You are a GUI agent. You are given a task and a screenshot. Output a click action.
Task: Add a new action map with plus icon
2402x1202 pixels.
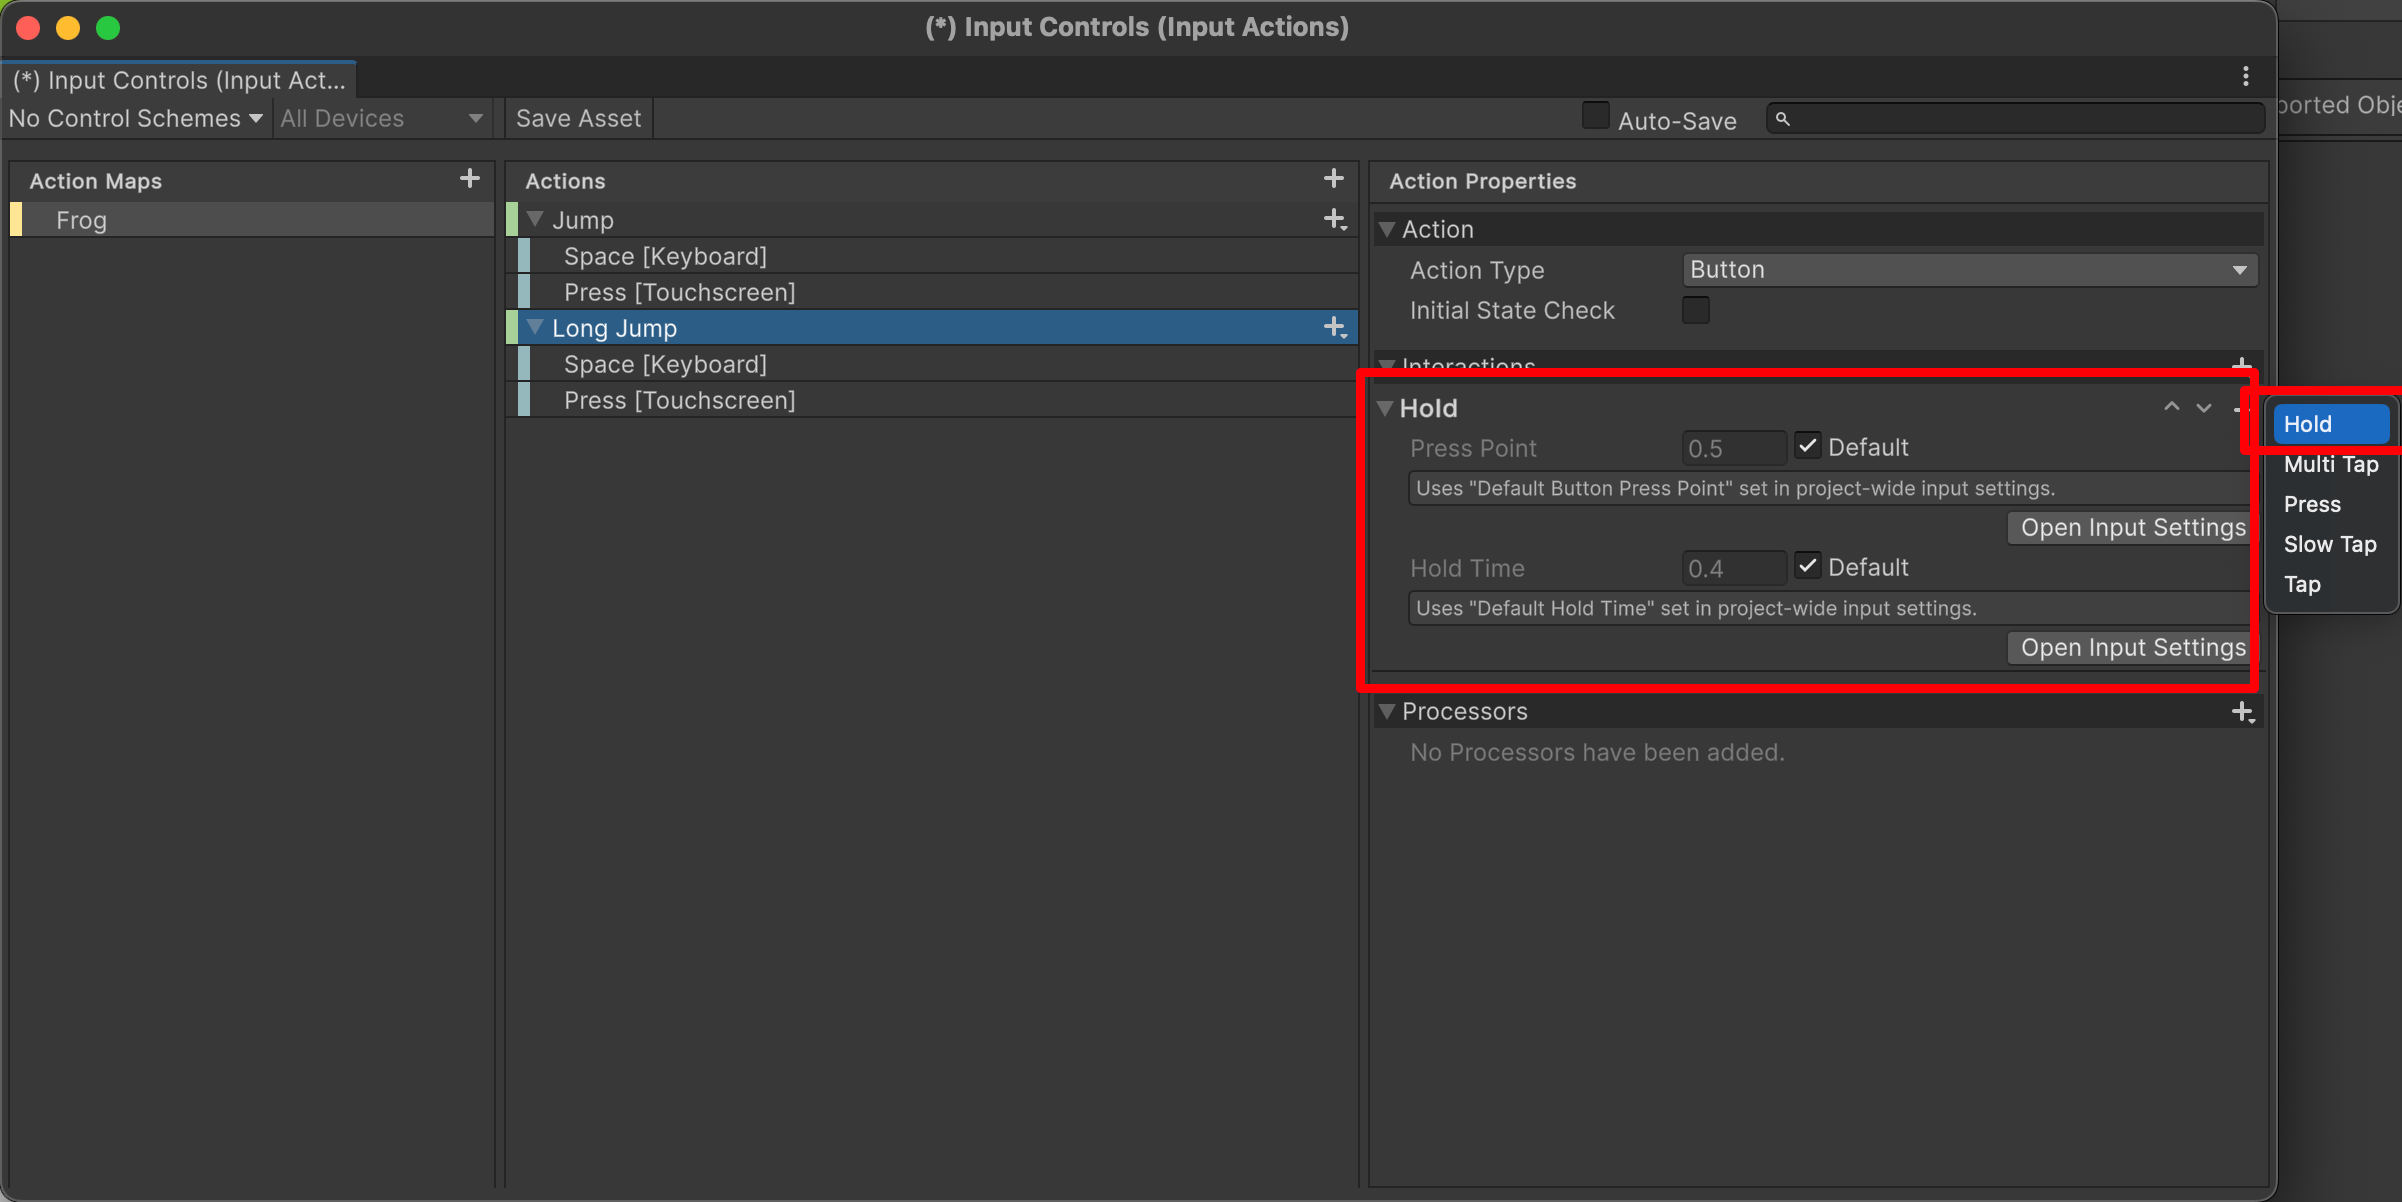tap(469, 179)
